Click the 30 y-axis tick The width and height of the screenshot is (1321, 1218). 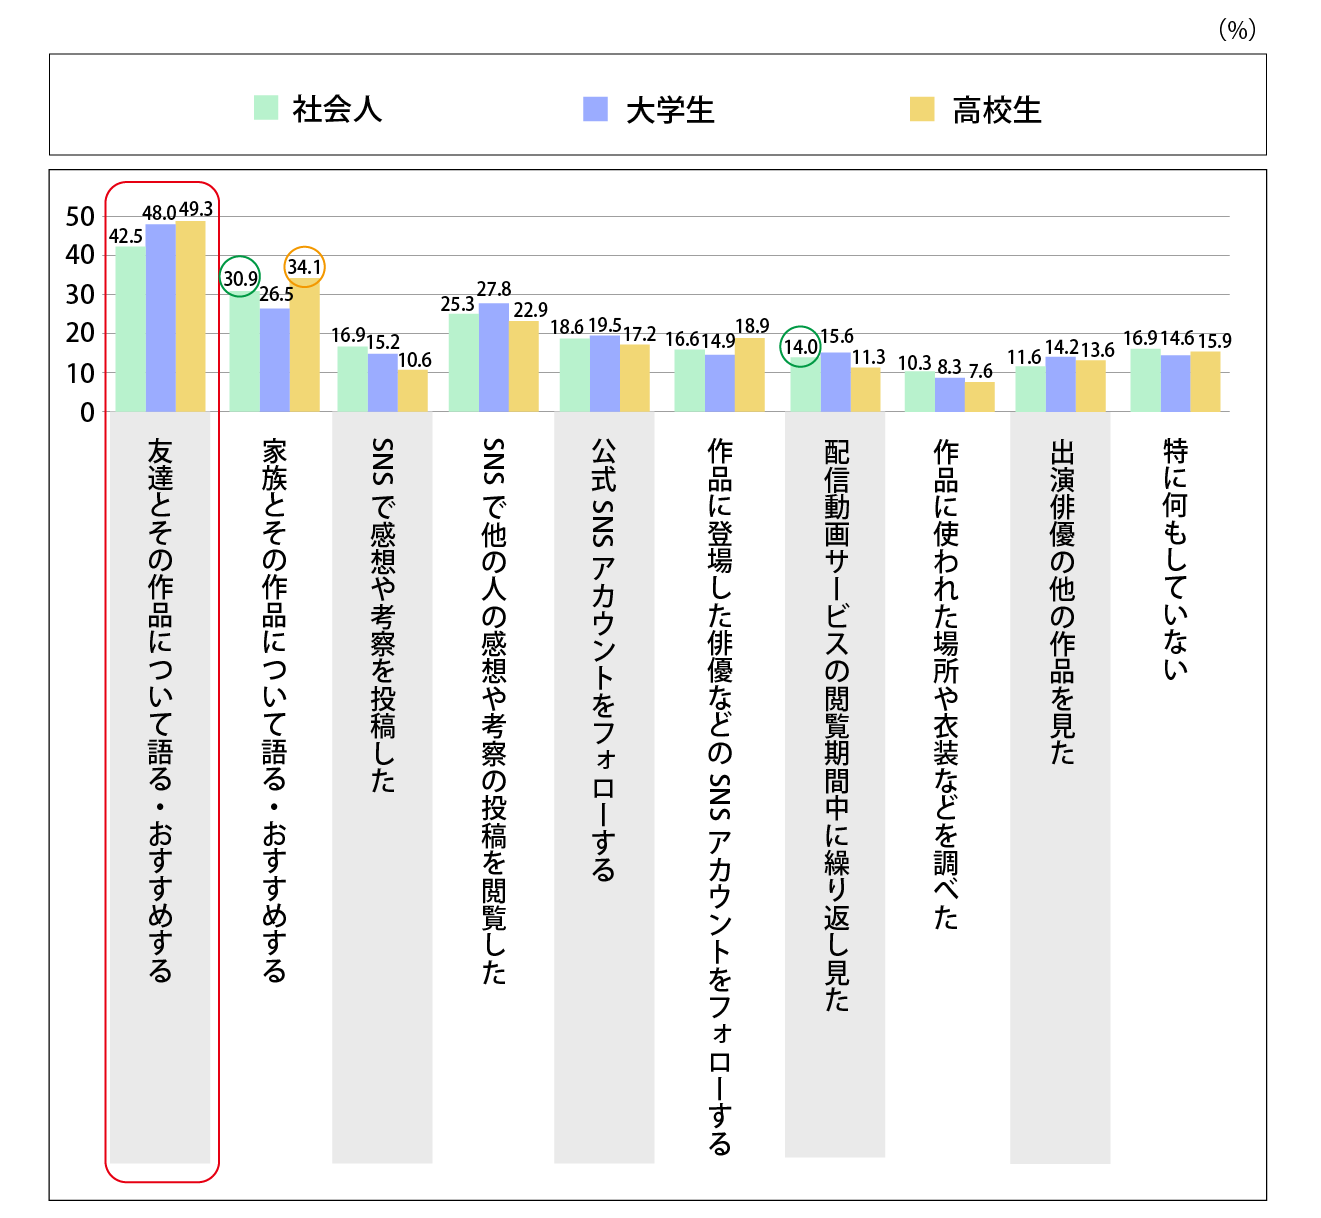point(80,295)
